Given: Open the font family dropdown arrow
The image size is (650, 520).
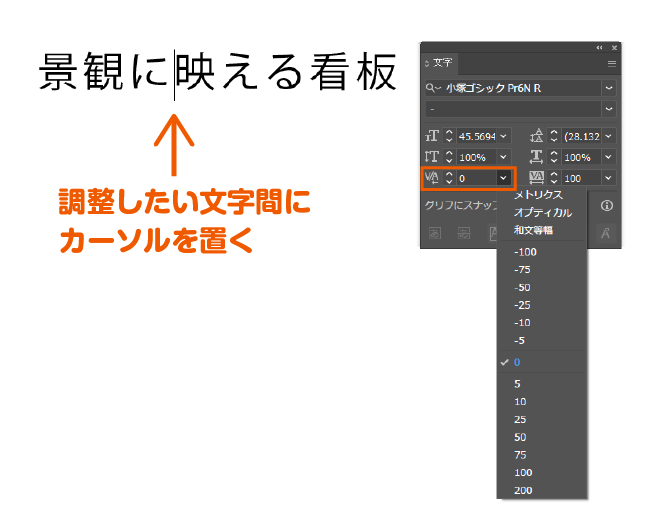Looking at the screenshot, I should pyautogui.click(x=609, y=88).
